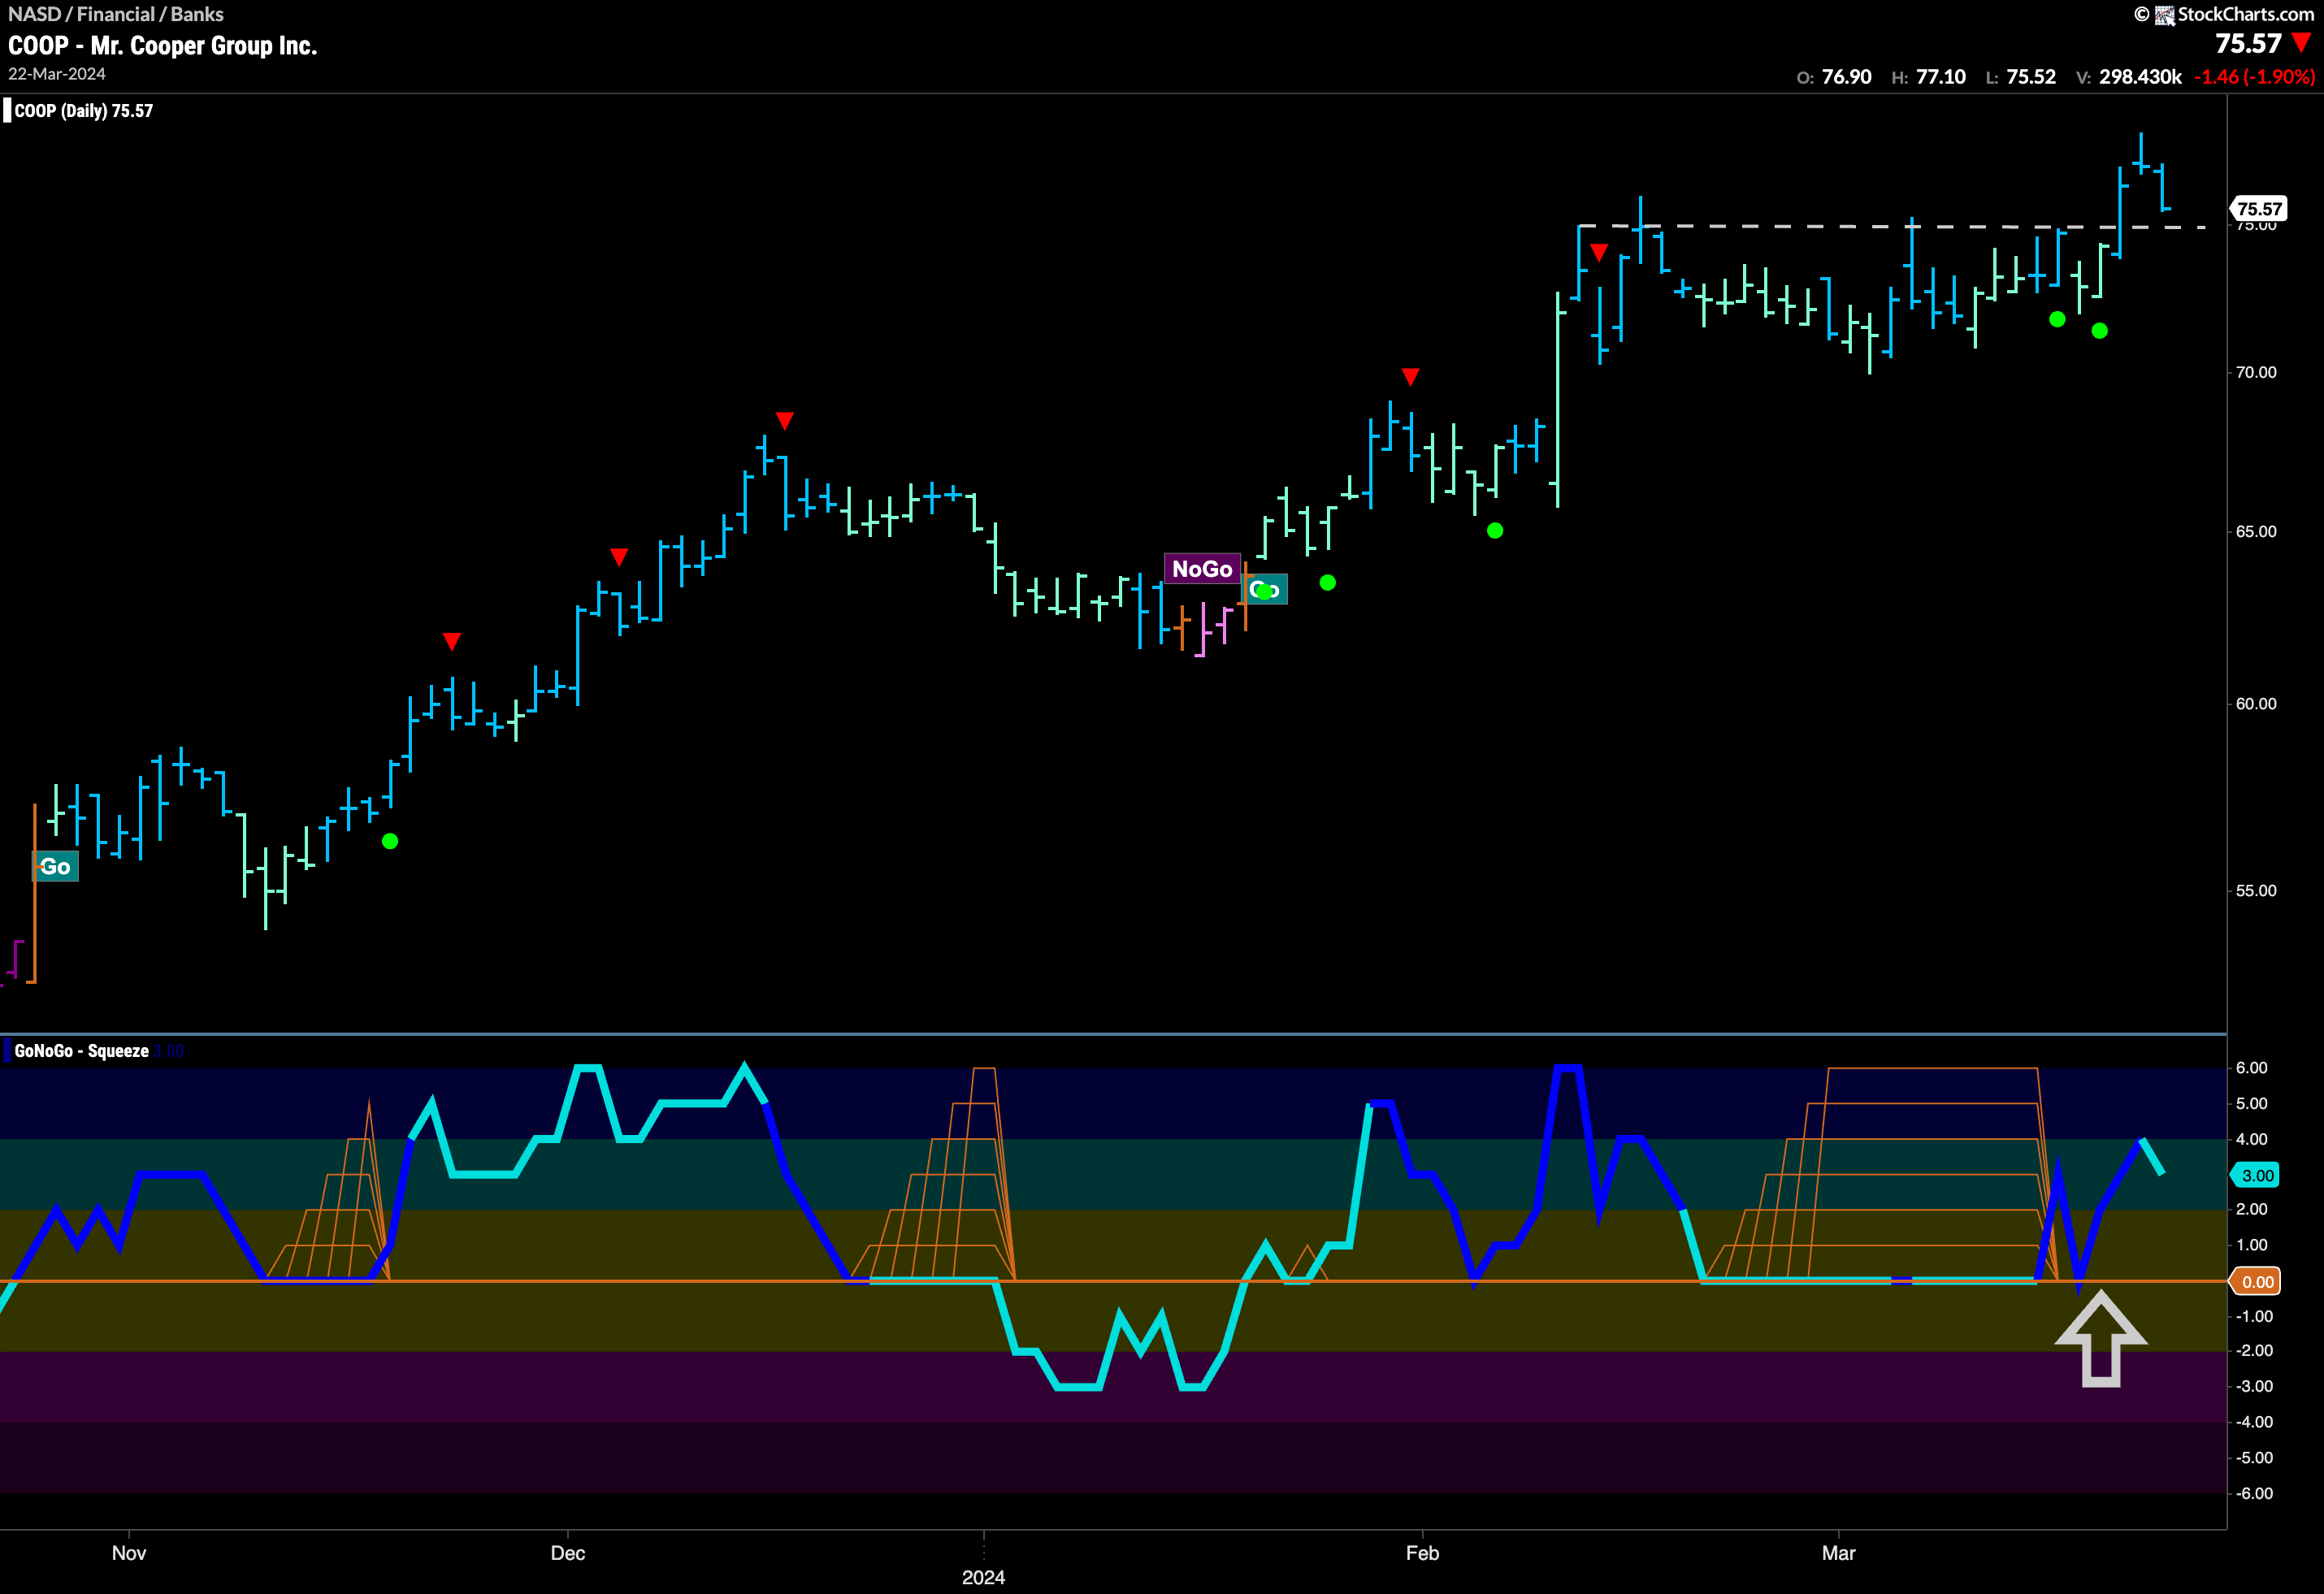The image size is (2324, 1594).
Task: Select the early-December red triangle marker
Action: tap(619, 556)
